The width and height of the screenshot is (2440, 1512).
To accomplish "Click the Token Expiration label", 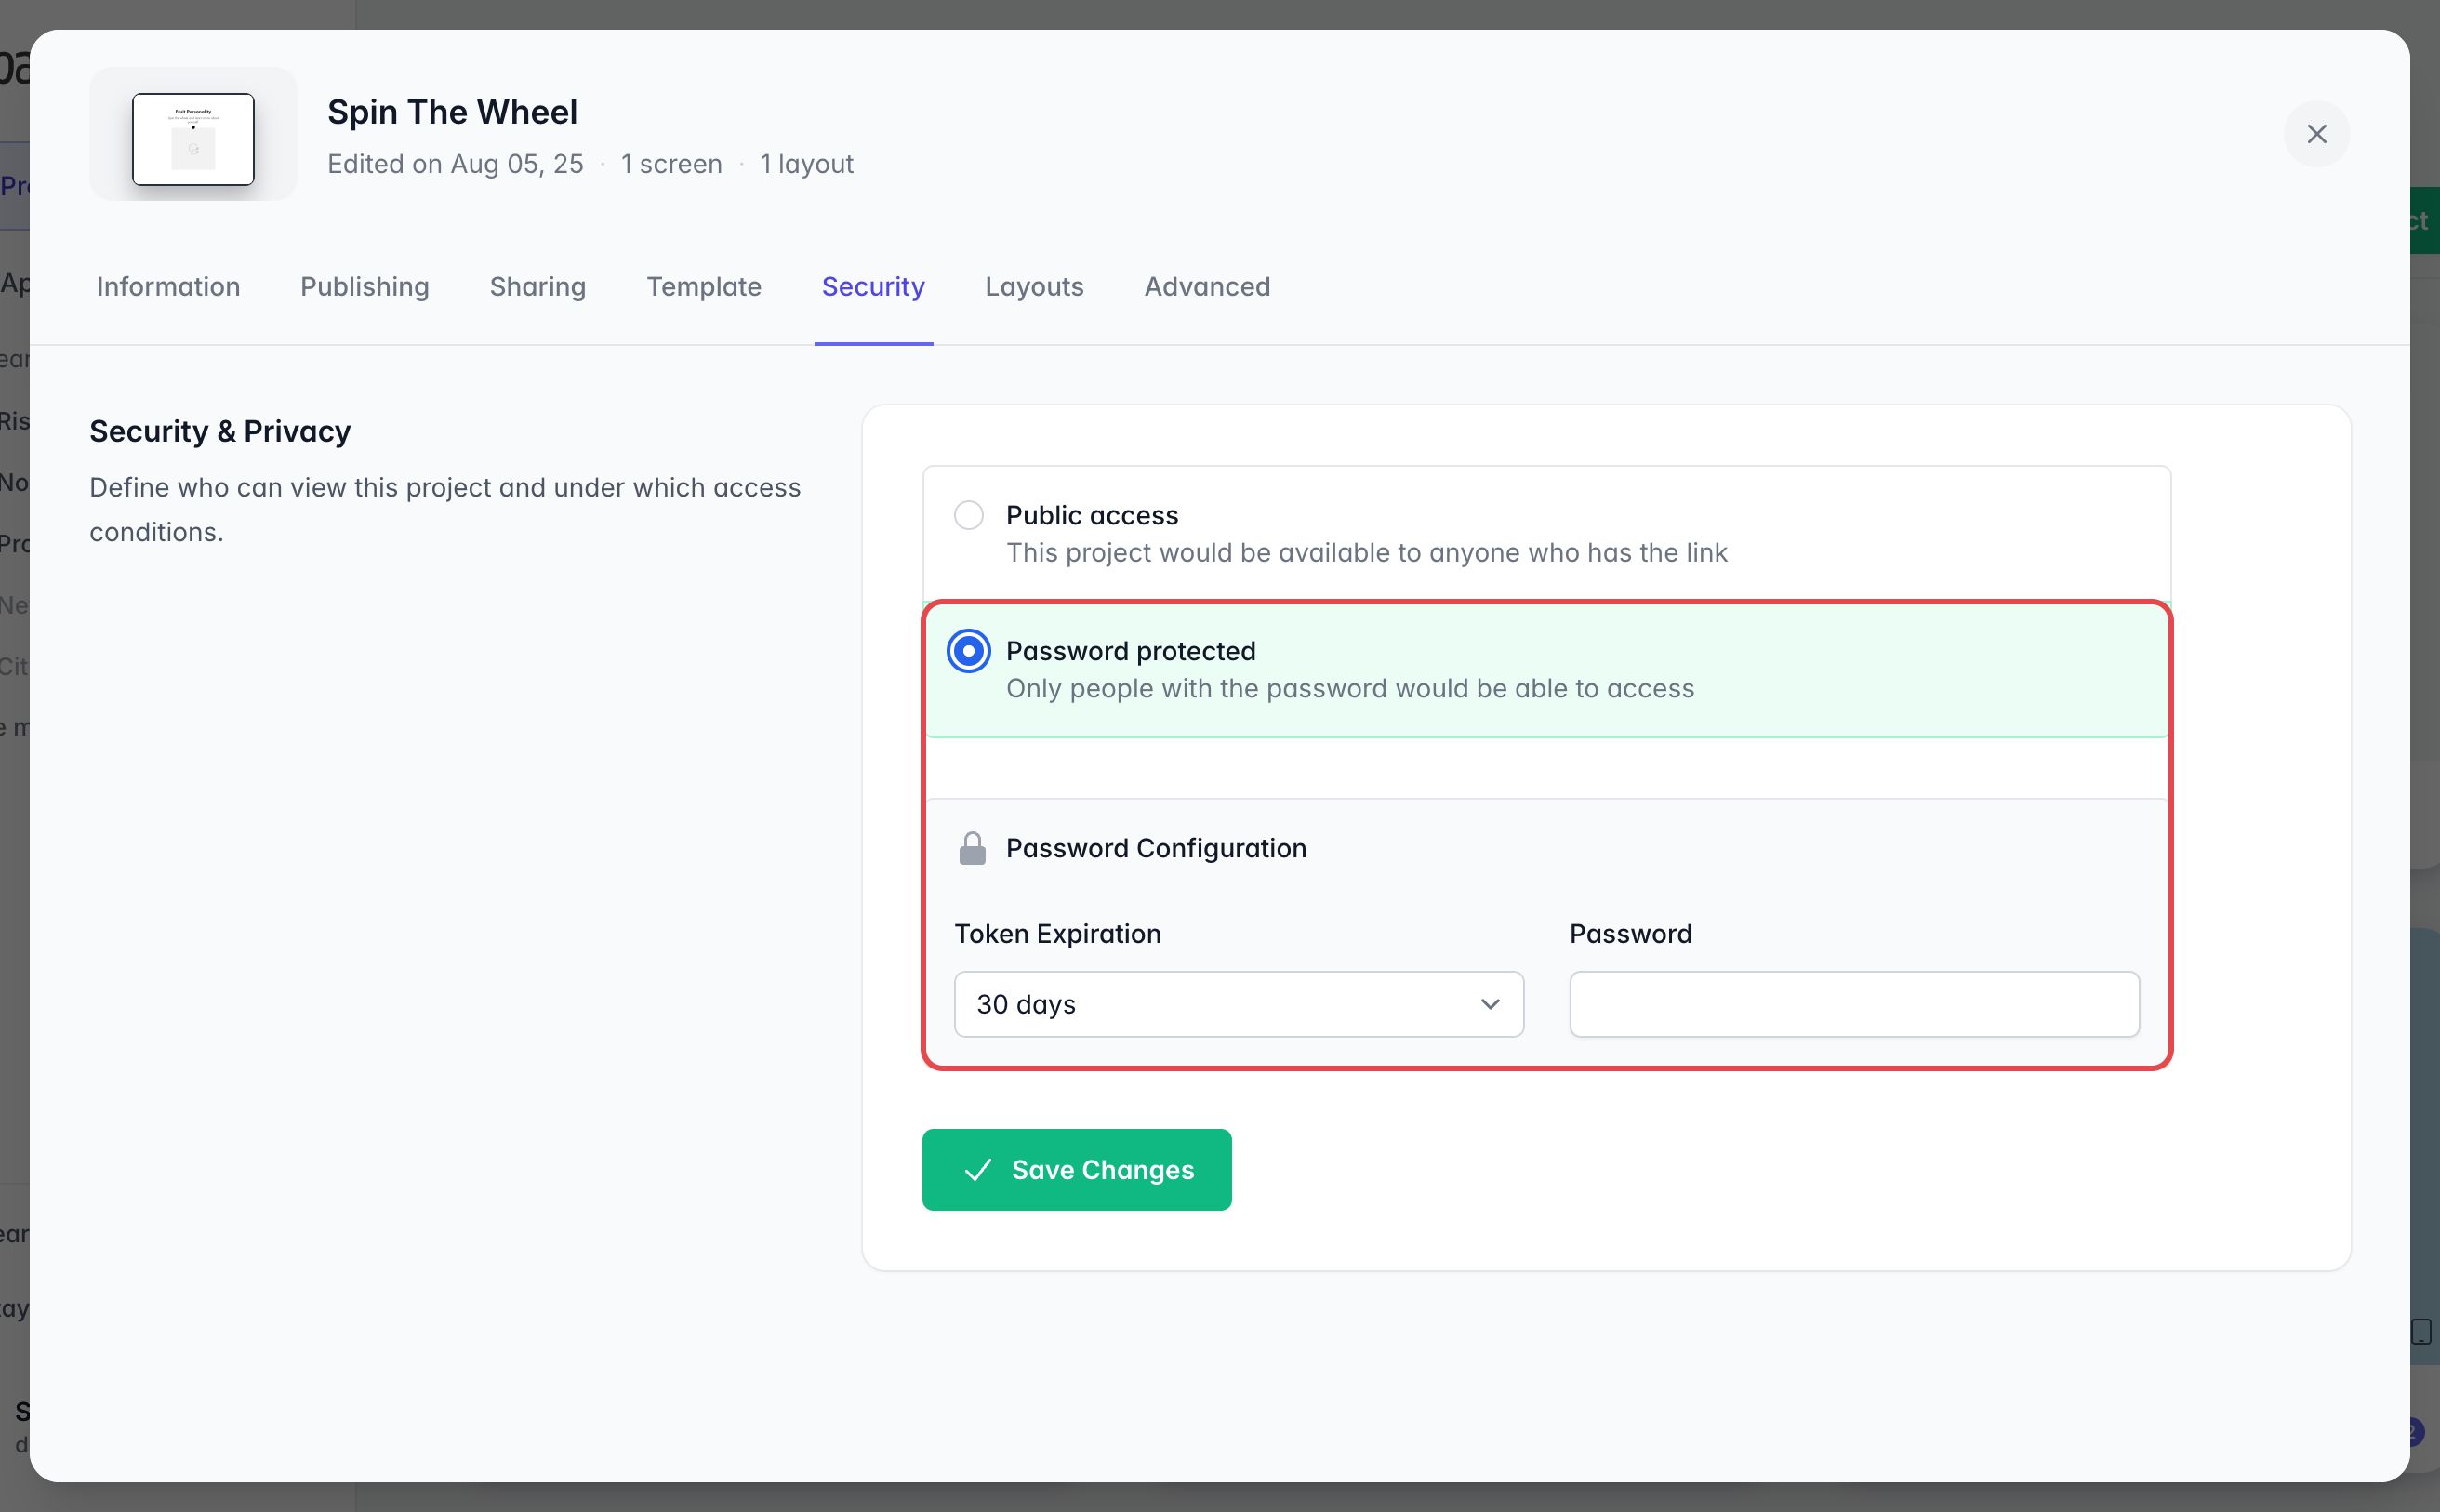I will point(1057,934).
